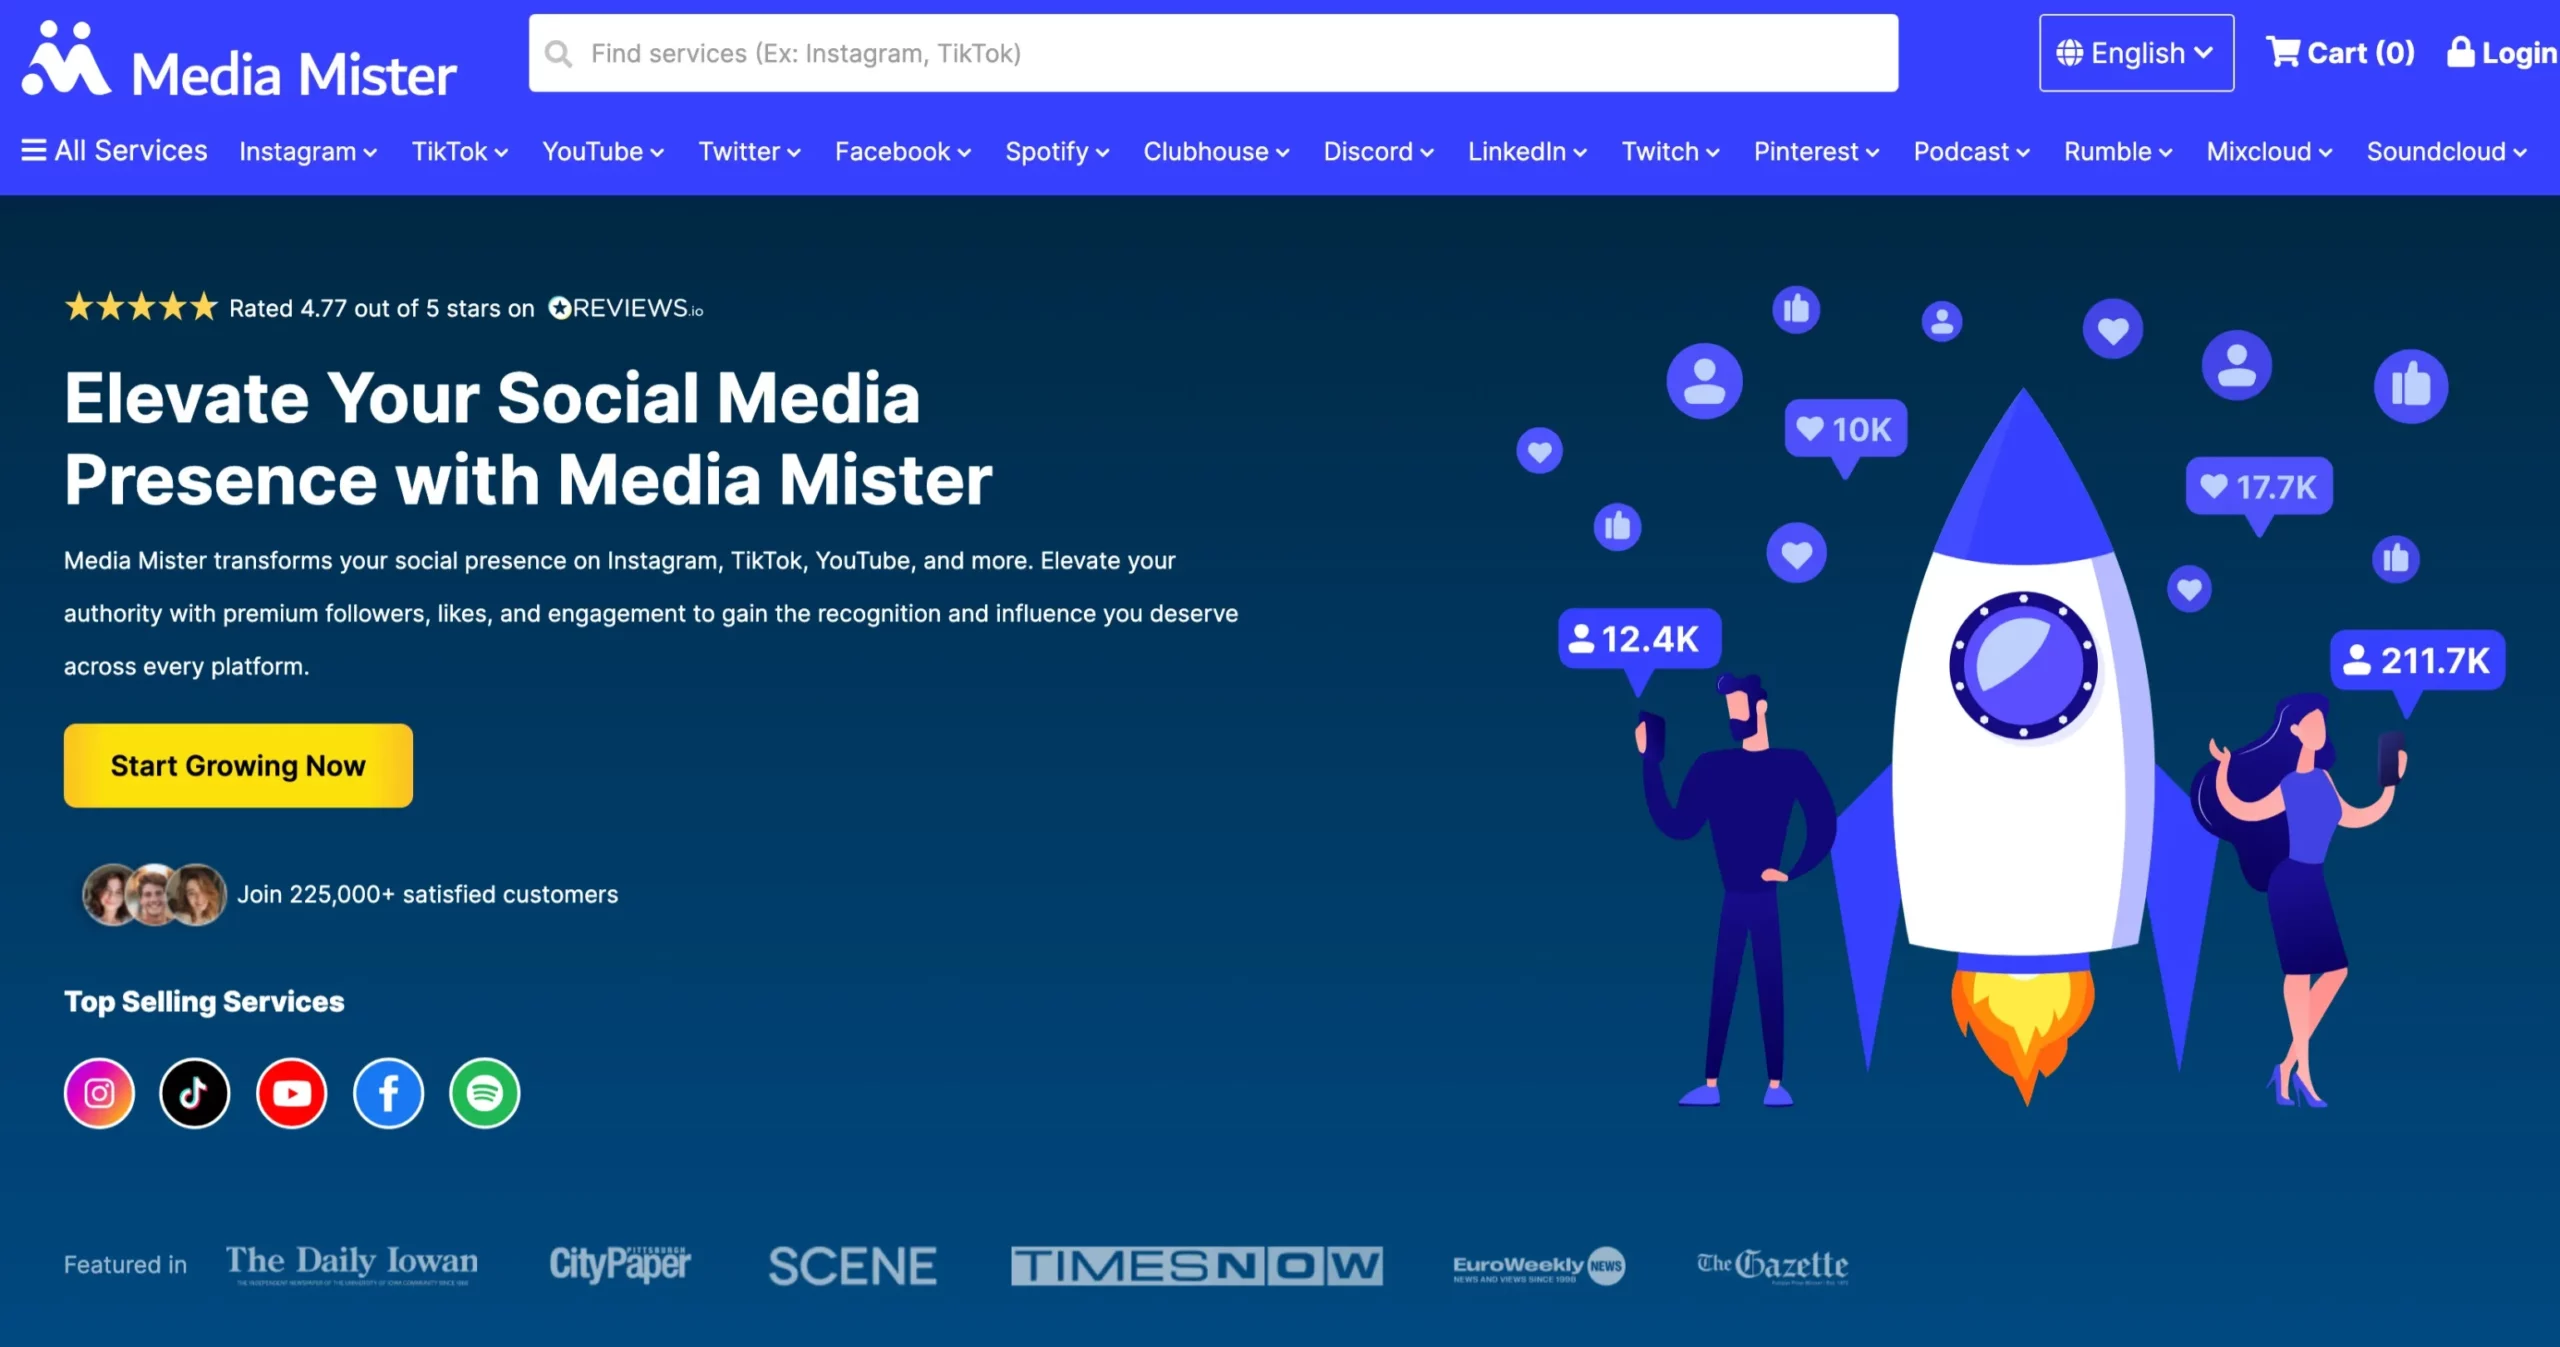Click the SCENE logo

tap(852, 1266)
